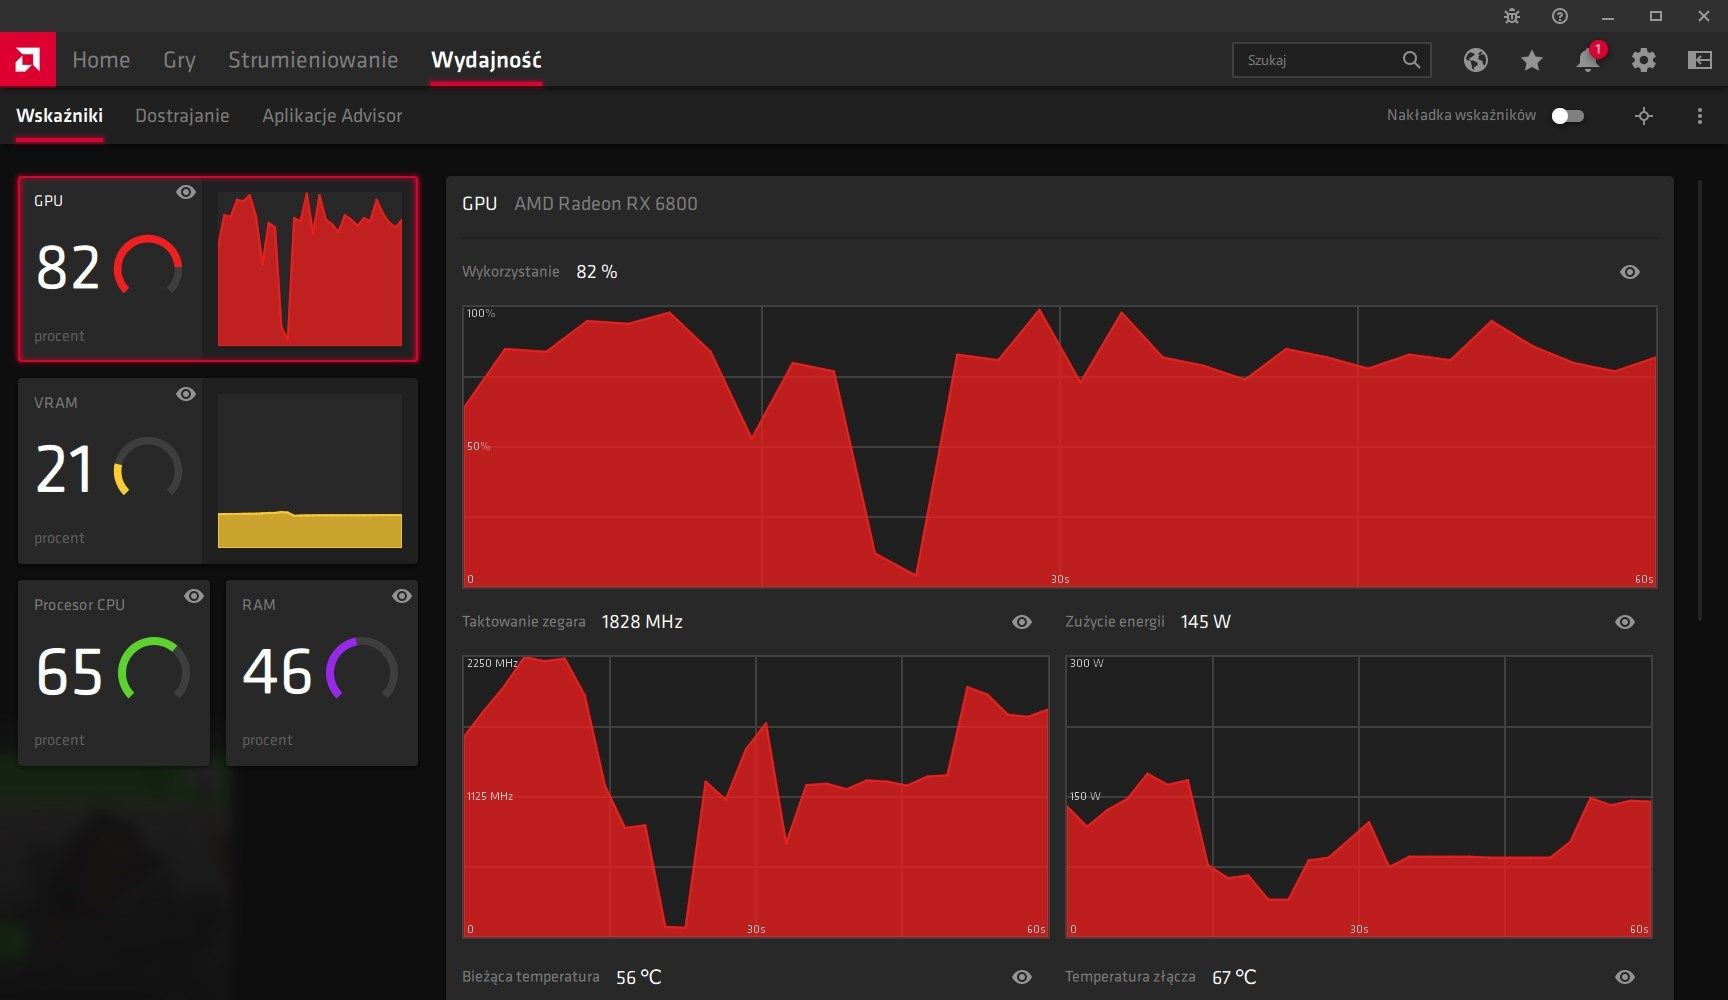Open the three-dot more options menu
Viewport: 1728px width, 1000px height.
coord(1700,116)
